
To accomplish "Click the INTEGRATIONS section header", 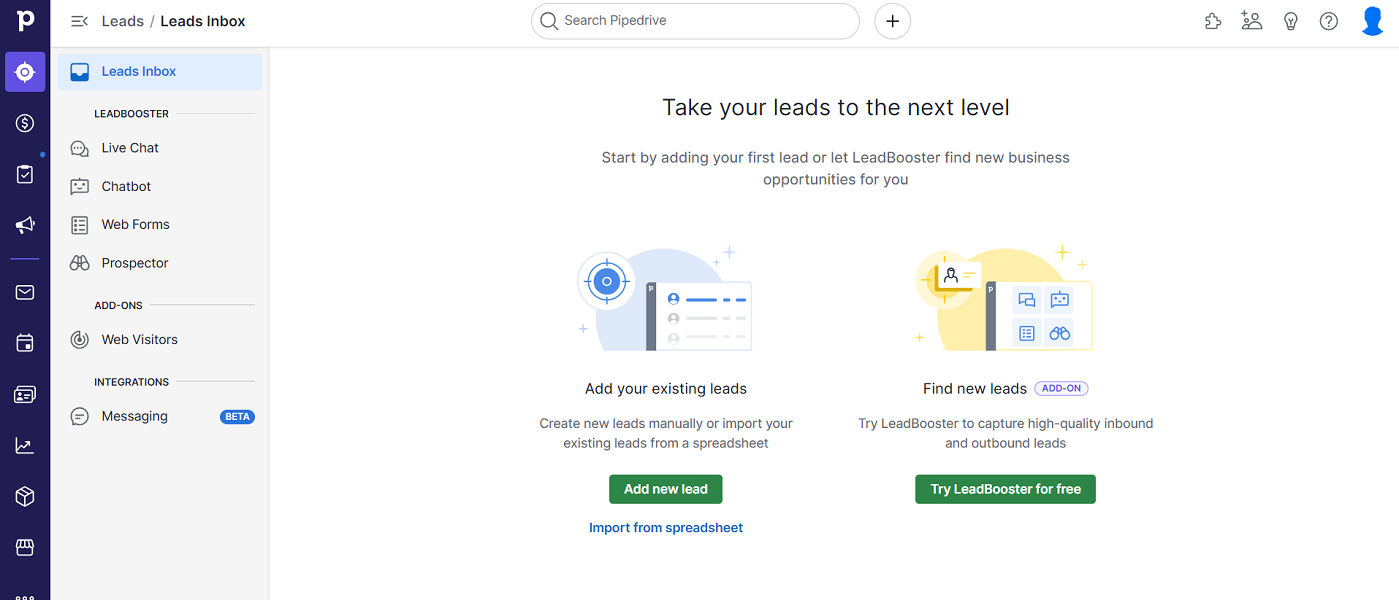I will click(131, 382).
